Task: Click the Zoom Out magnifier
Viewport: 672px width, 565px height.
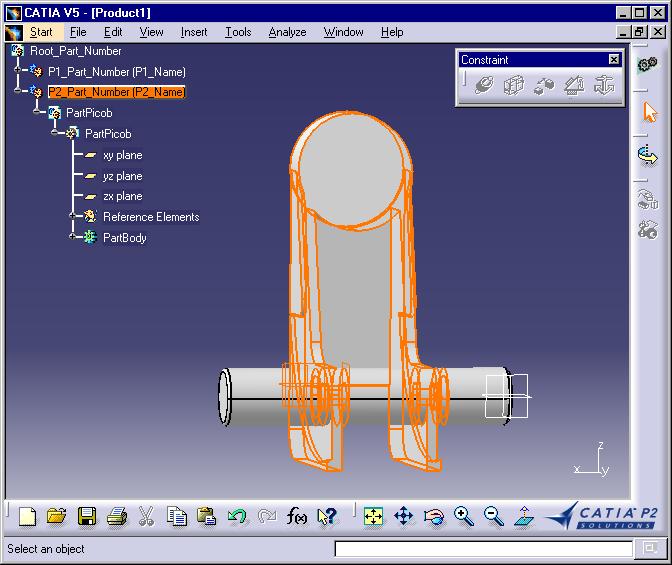Action: 494,516
